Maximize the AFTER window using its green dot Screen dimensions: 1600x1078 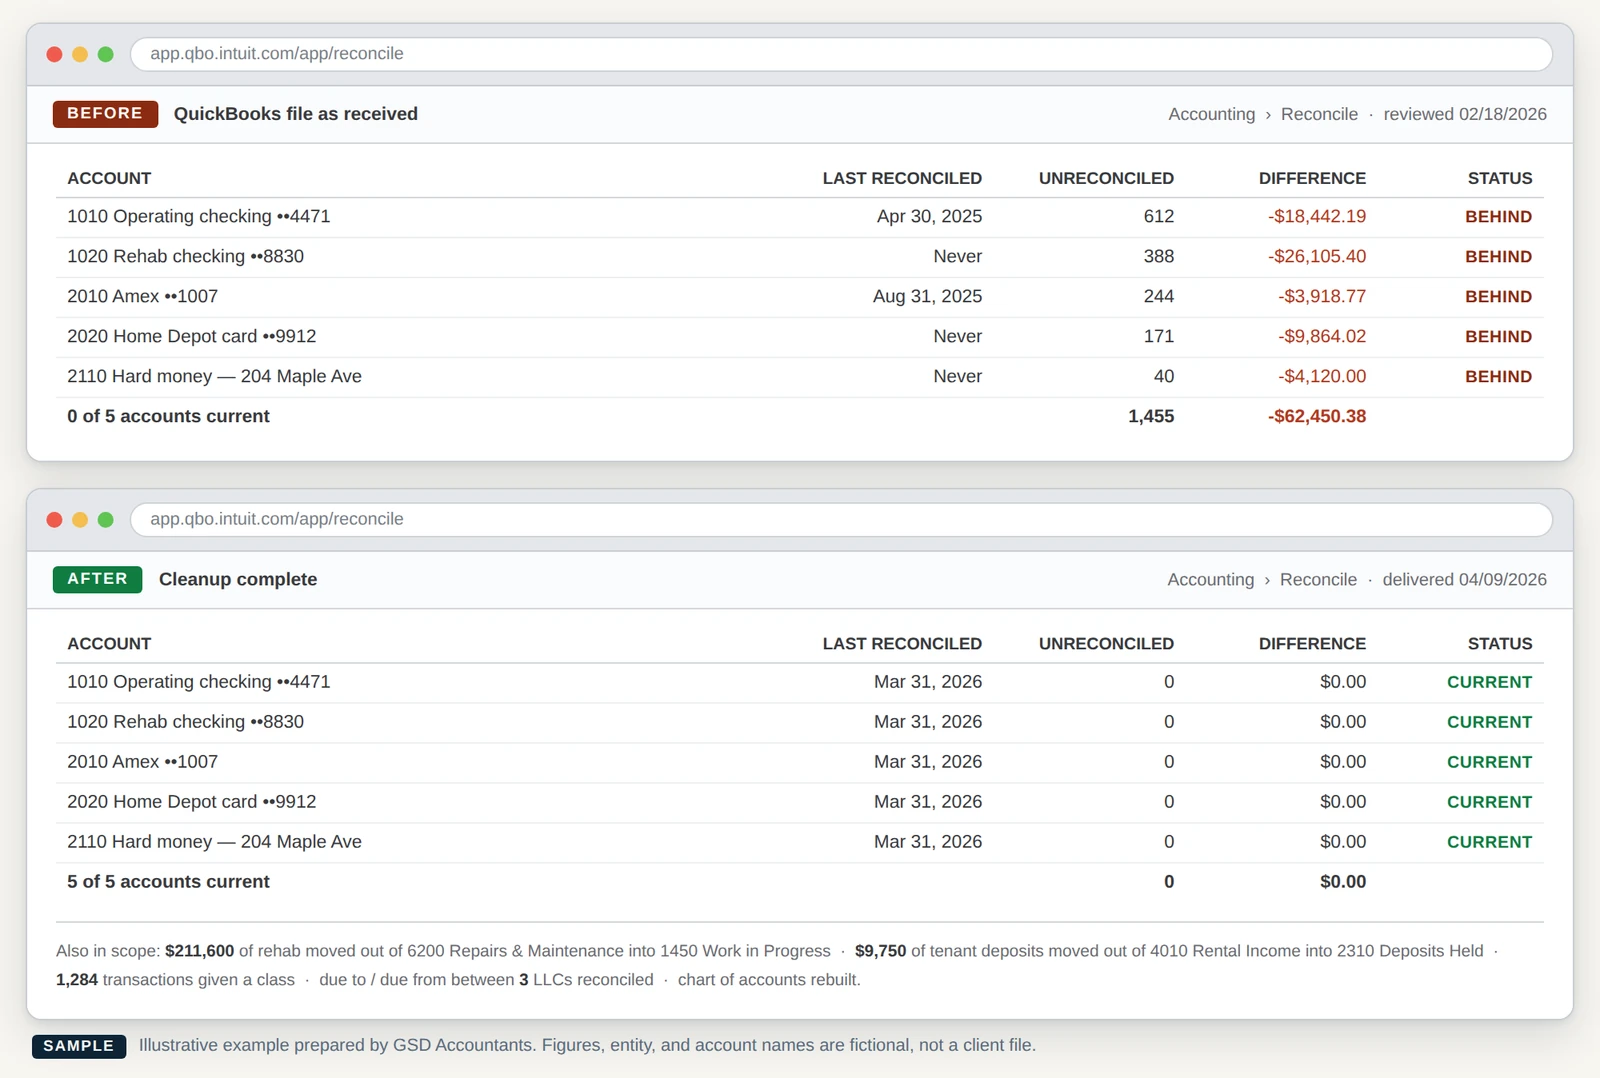106,519
